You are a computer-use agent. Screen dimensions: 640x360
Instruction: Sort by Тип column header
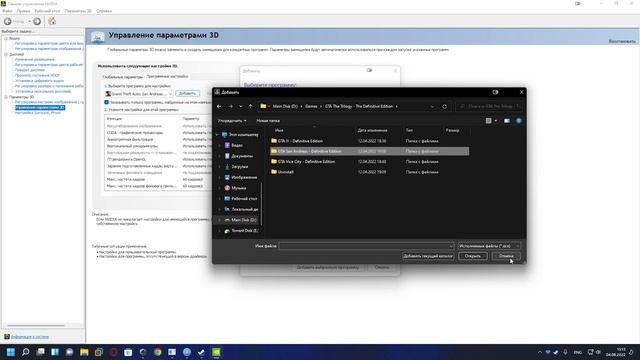pyautogui.click(x=409, y=130)
